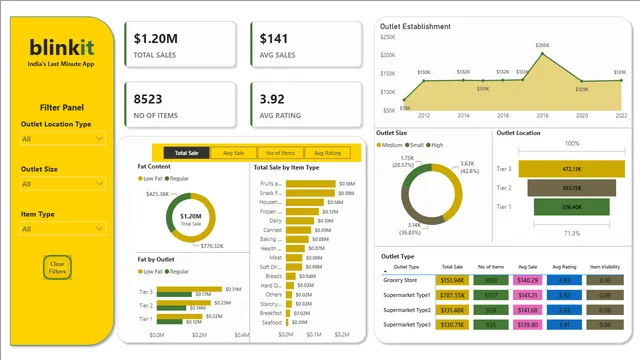The width and height of the screenshot is (640, 360).
Task: Click the Medium legend dot in Outlet Size
Action: pos(379,145)
